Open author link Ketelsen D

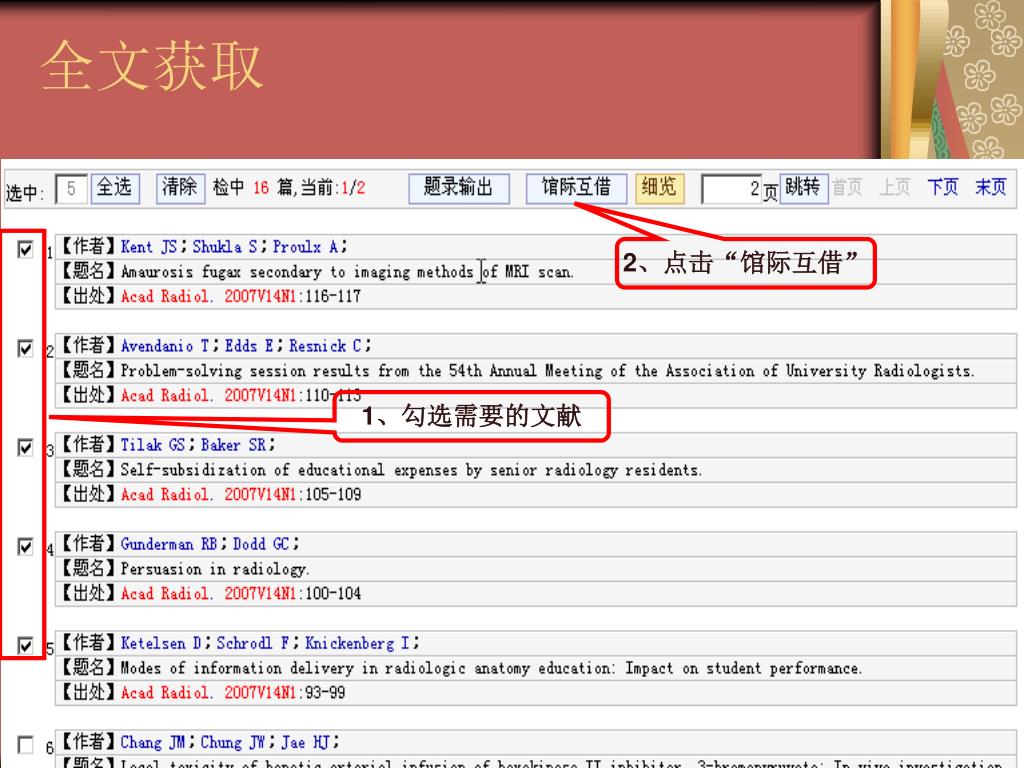161,644
